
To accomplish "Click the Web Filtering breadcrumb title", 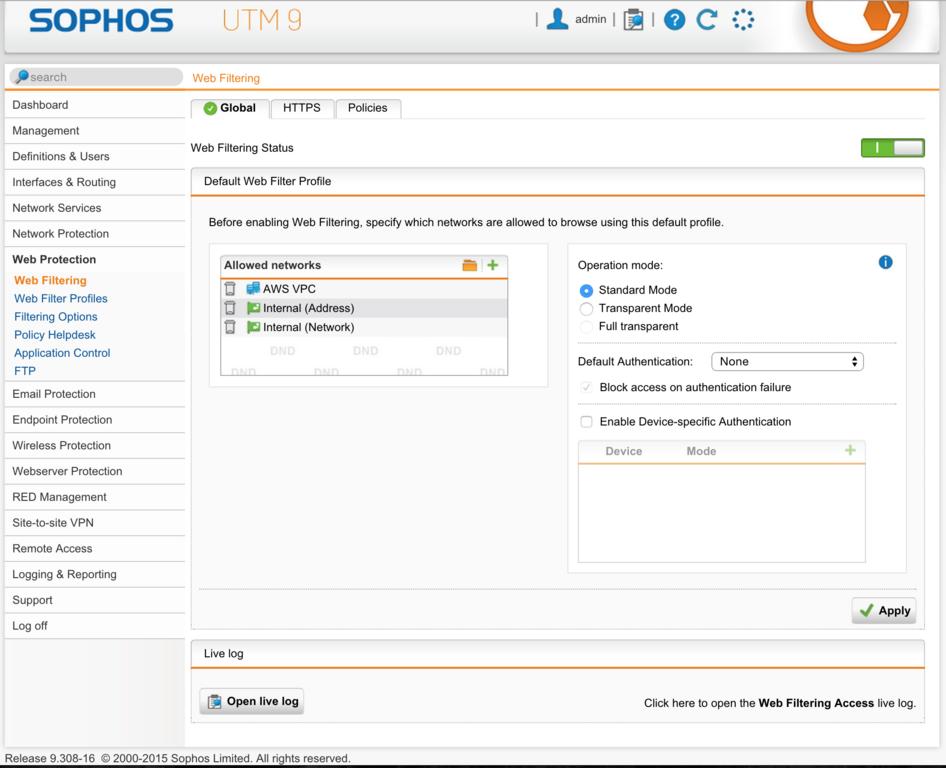I will 226,78.
